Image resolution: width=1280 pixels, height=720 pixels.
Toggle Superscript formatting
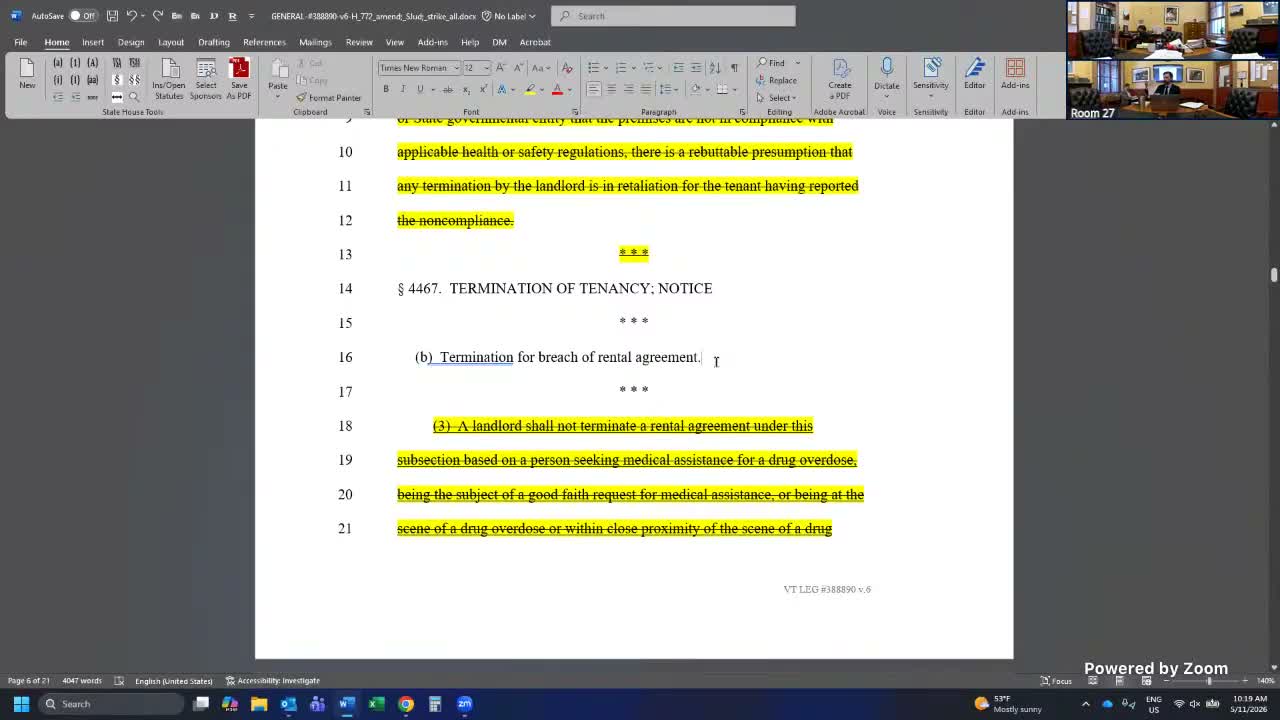tap(483, 89)
